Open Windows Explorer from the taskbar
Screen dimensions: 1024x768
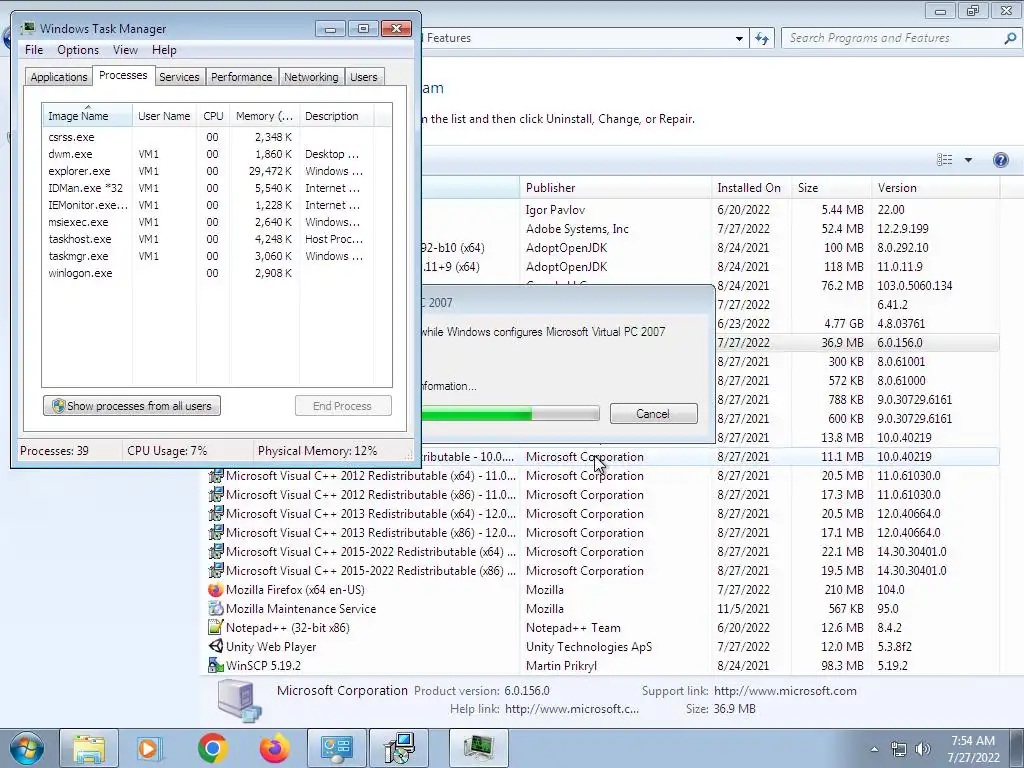pyautogui.click(x=89, y=748)
